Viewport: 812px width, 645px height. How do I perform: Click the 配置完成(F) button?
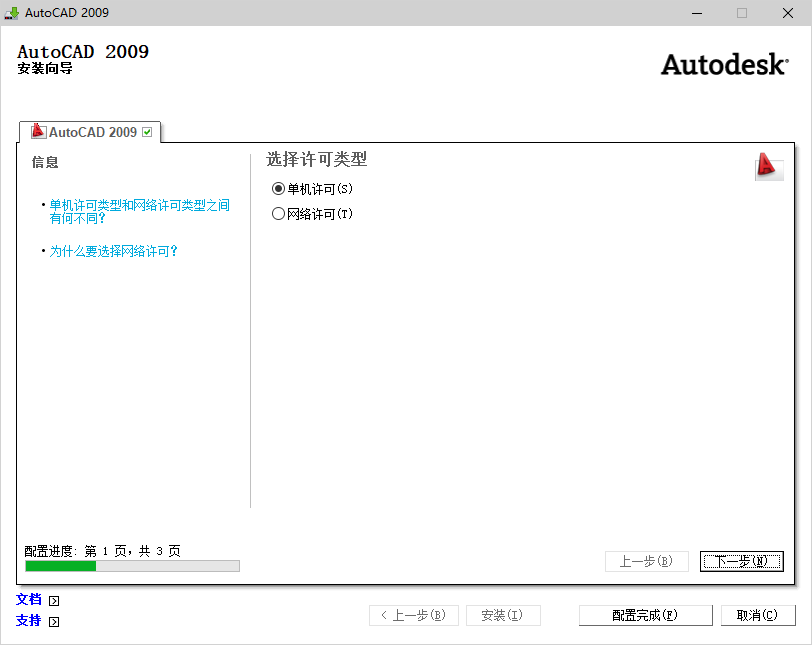point(645,615)
